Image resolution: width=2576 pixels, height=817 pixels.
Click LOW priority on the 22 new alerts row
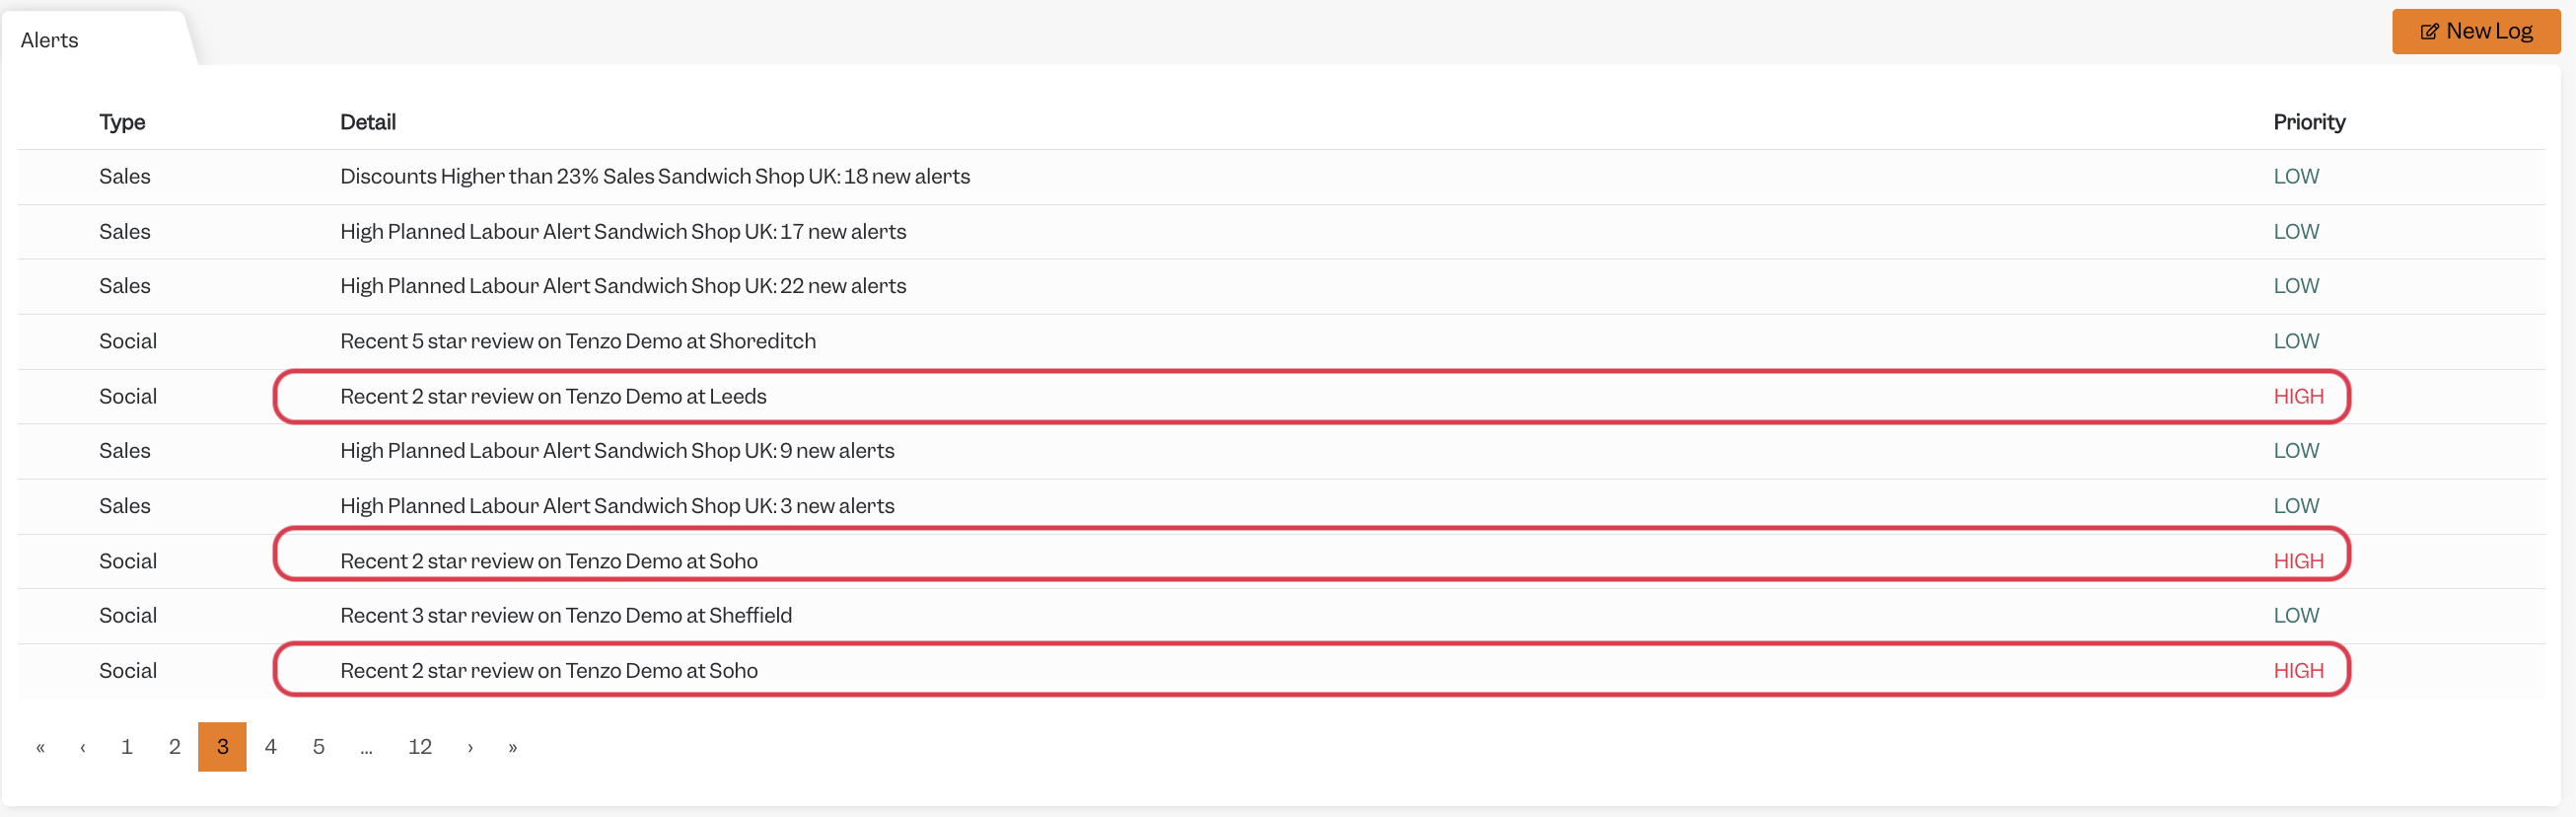click(x=2296, y=287)
